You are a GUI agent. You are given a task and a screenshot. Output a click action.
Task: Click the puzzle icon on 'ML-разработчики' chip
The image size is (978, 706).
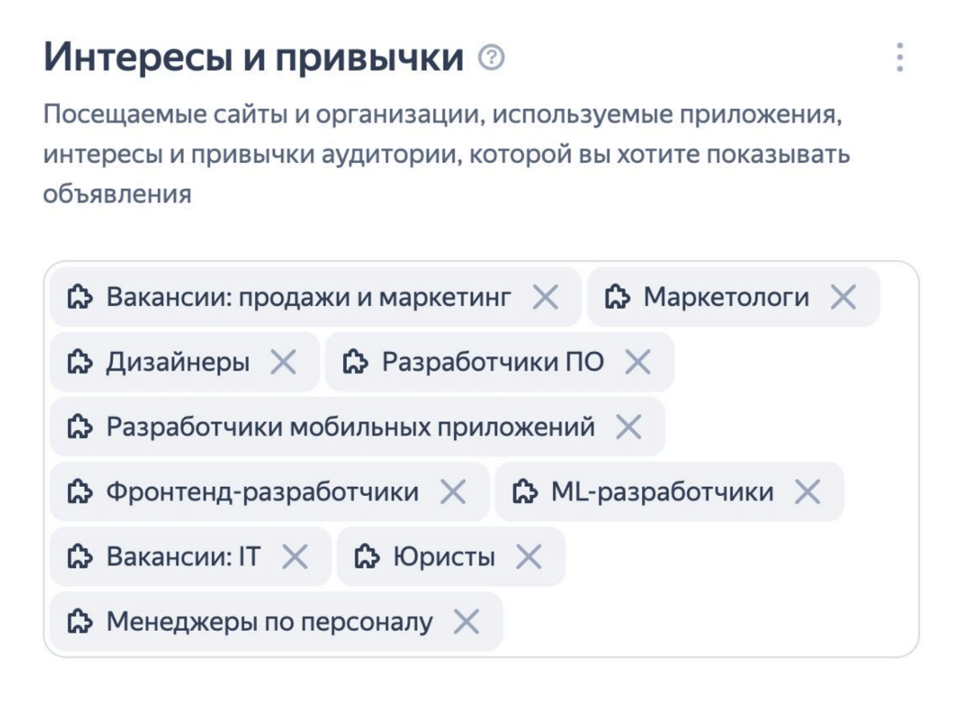(525, 492)
